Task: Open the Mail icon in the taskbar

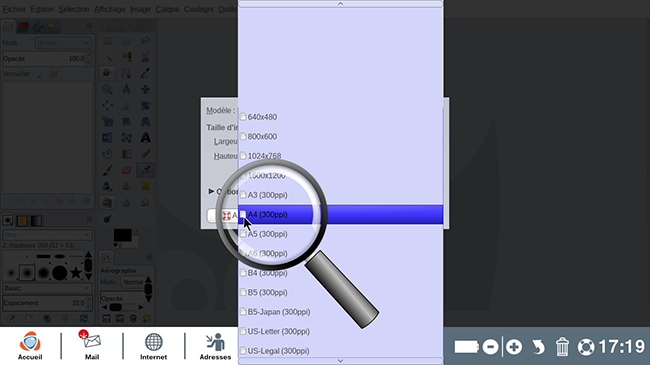Action: (x=92, y=346)
